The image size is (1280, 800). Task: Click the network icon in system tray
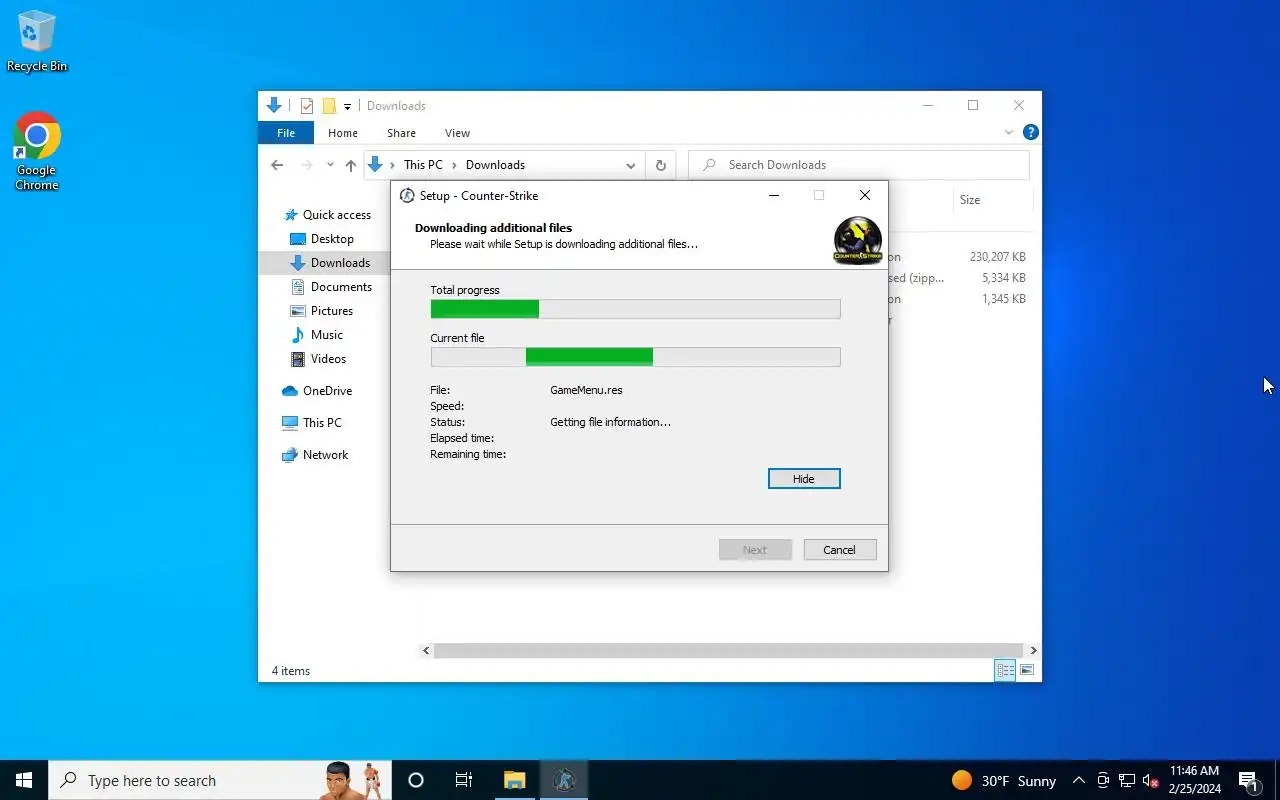click(1127, 780)
